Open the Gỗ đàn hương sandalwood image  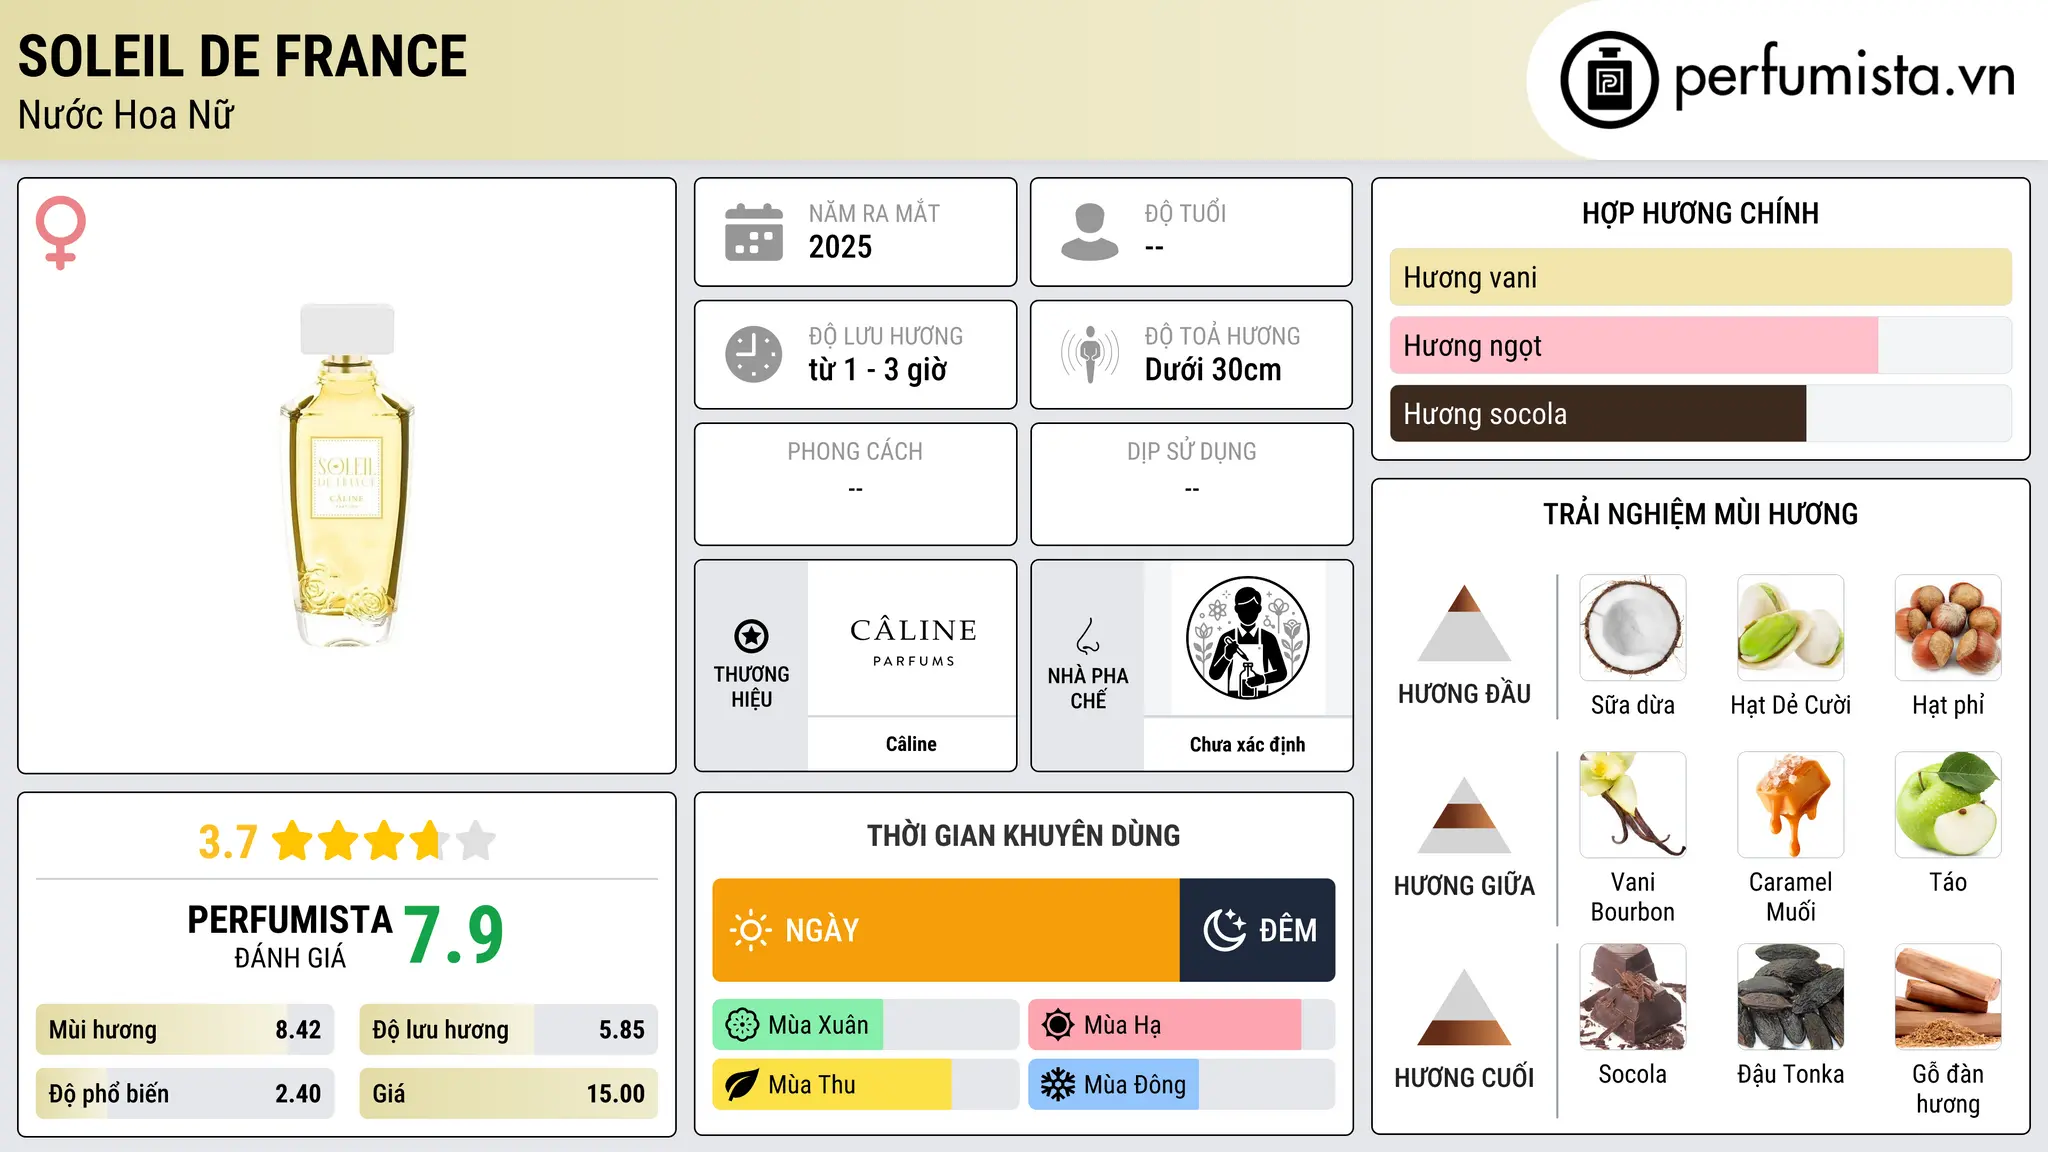[1948, 997]
